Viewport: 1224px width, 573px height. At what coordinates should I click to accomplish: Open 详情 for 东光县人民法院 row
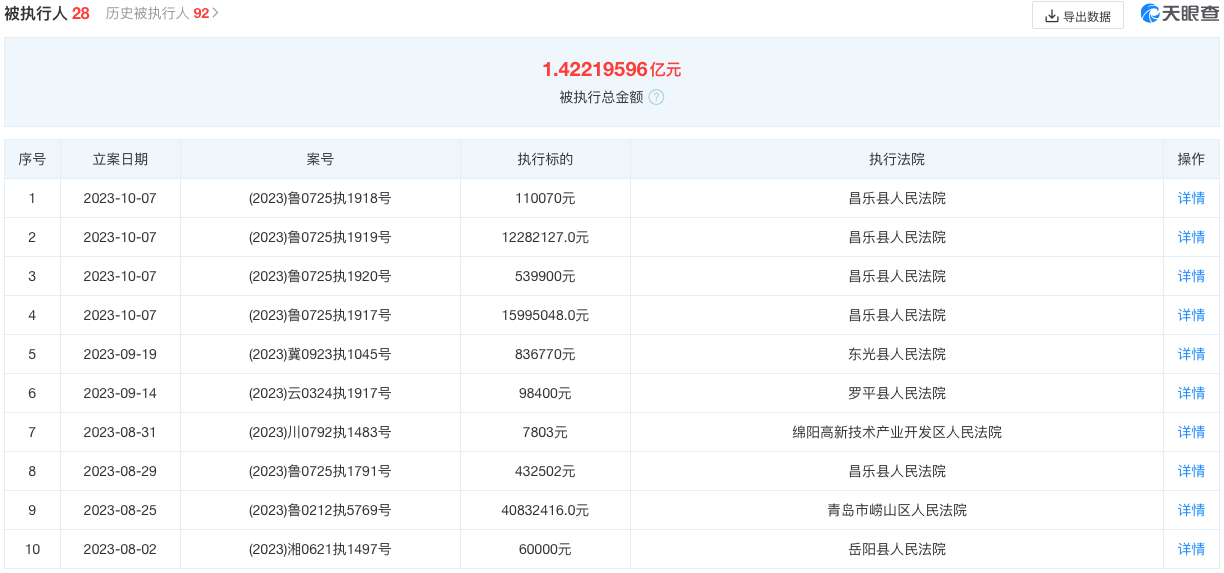[x=1191, y=354]
